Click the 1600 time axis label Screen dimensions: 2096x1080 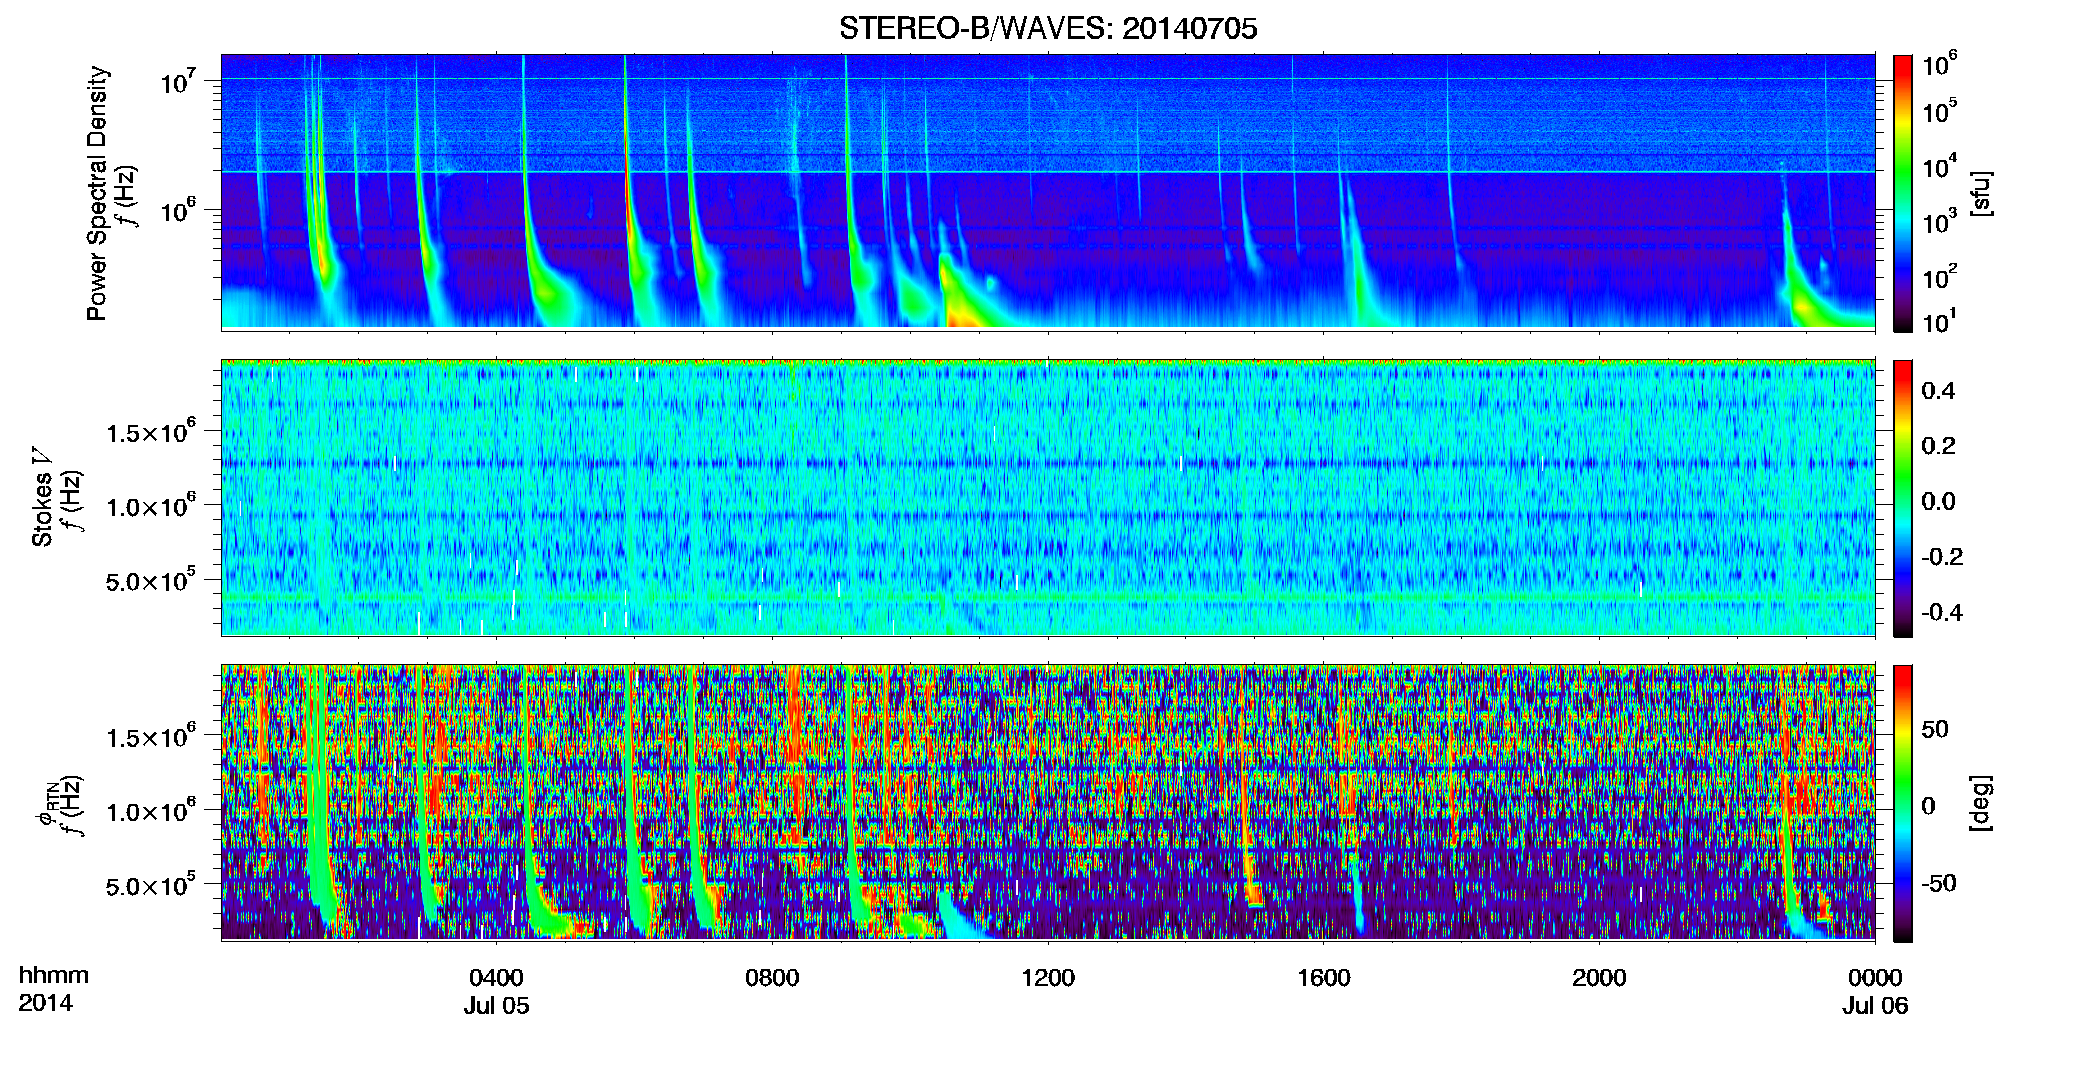(x=1324, y=977)
